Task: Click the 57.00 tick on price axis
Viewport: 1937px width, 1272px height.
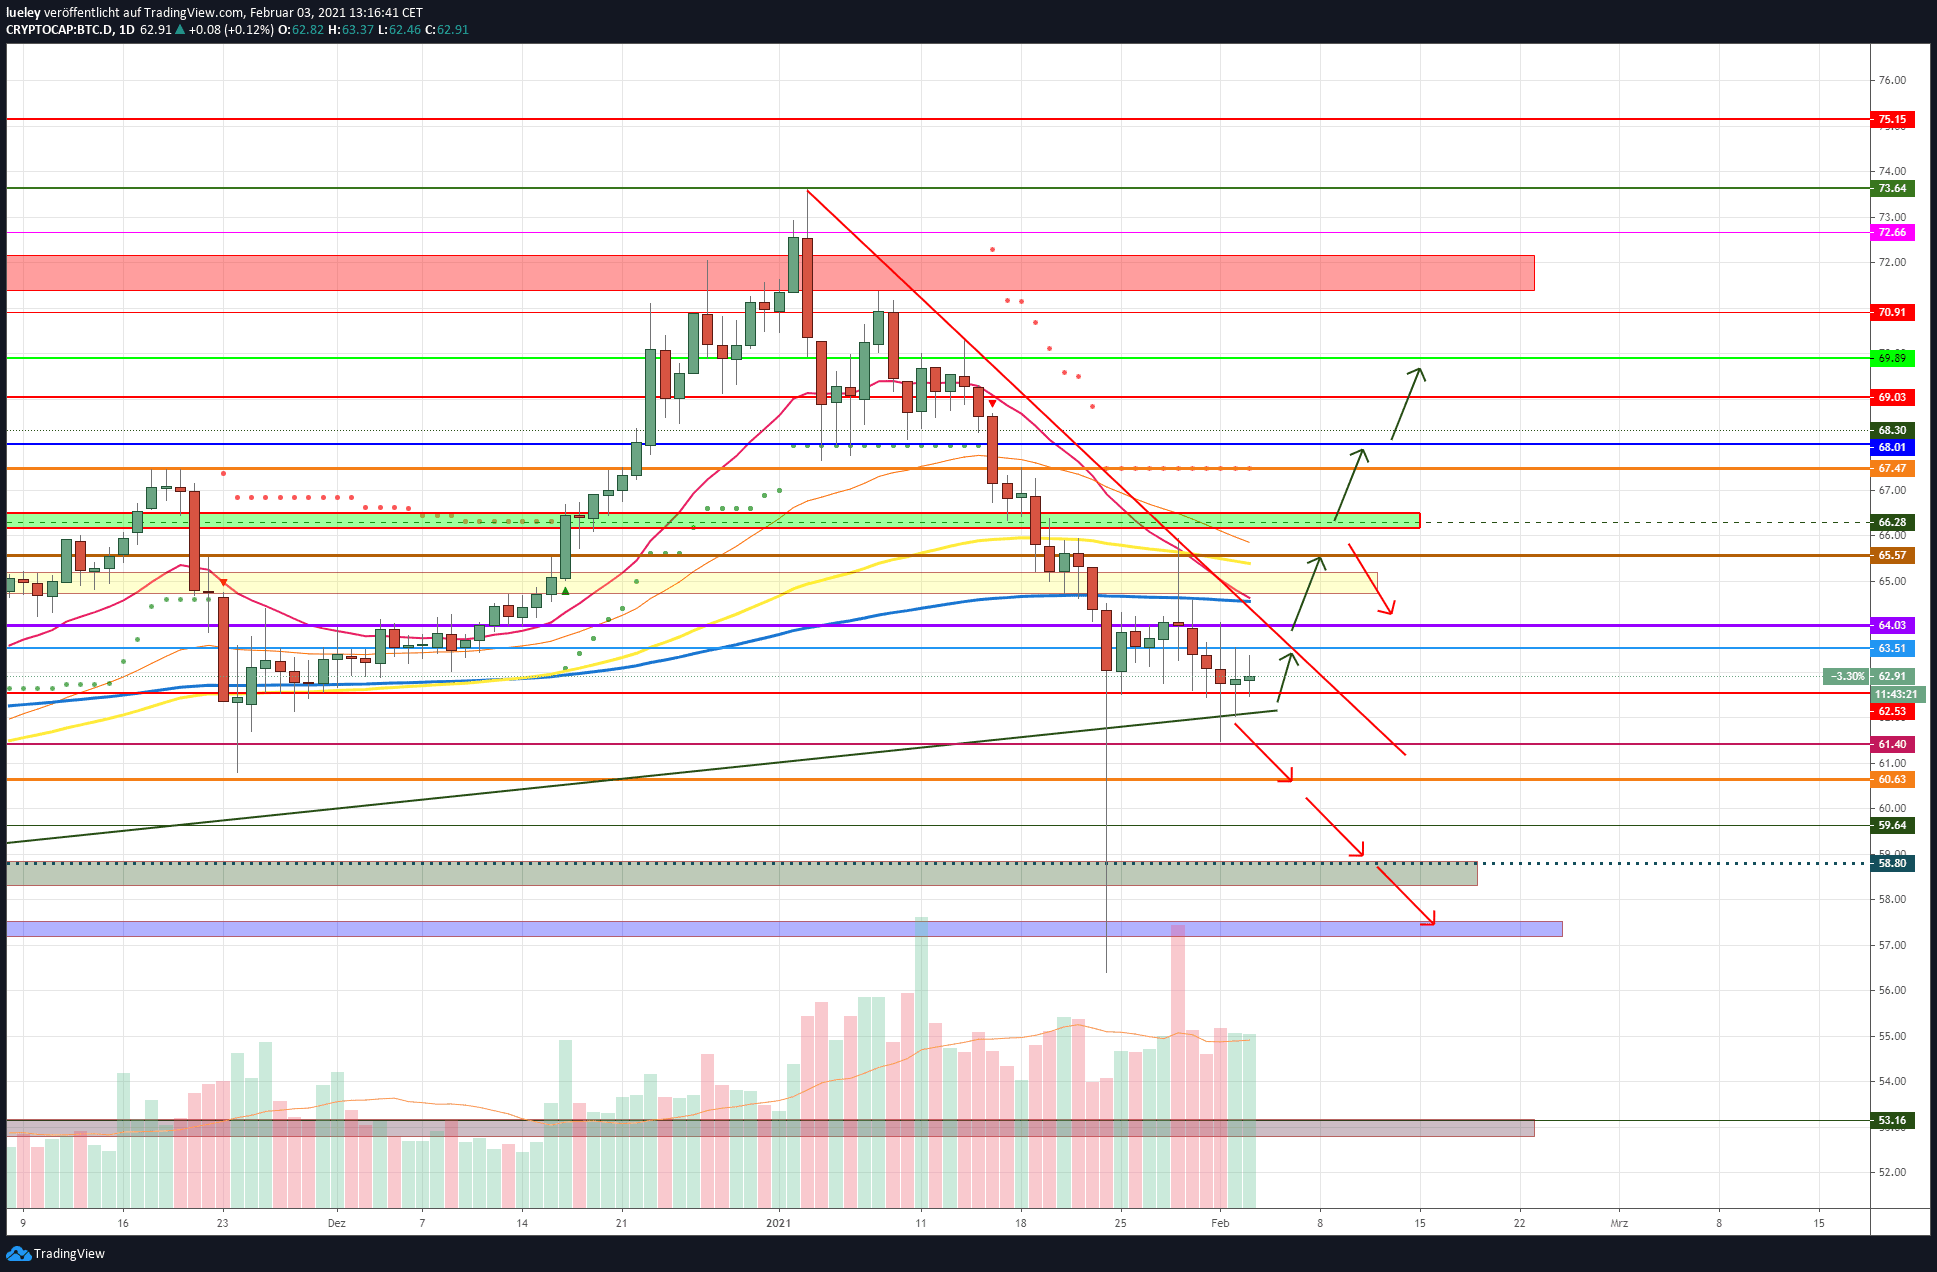Action: point(1892,945)
